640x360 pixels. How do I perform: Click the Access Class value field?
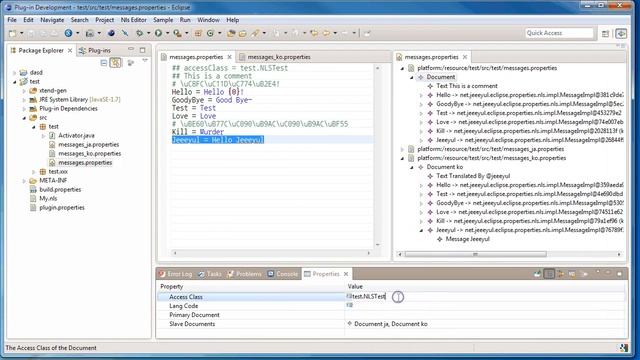click(x=485, y=297)
